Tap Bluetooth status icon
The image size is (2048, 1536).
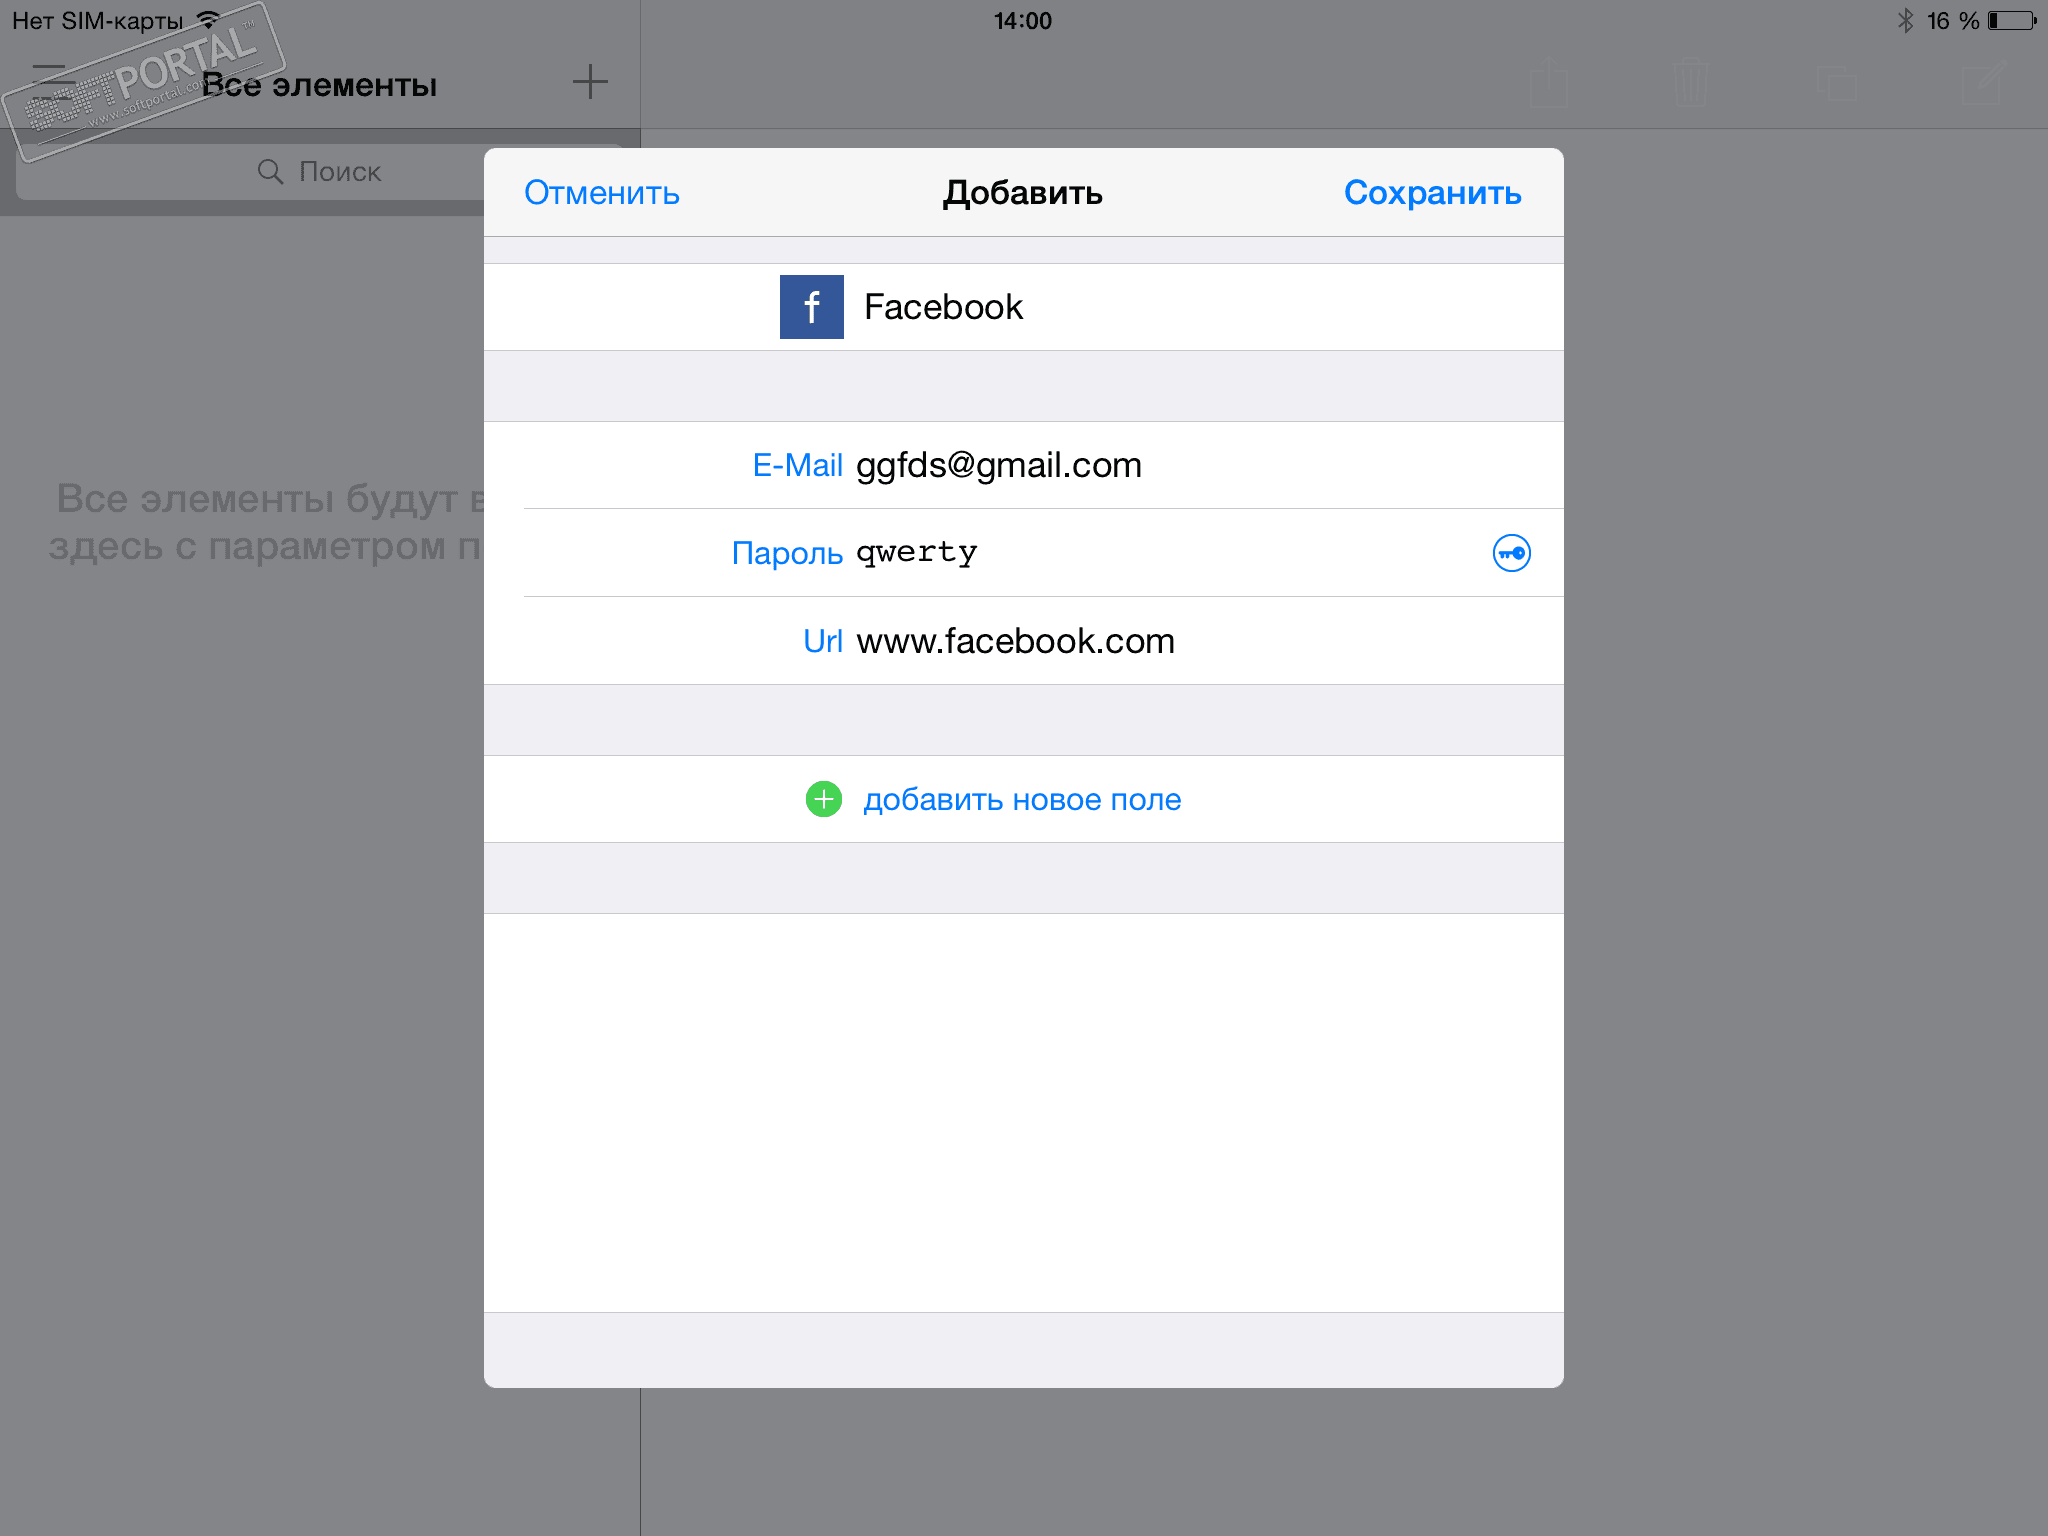point(1905,21)
